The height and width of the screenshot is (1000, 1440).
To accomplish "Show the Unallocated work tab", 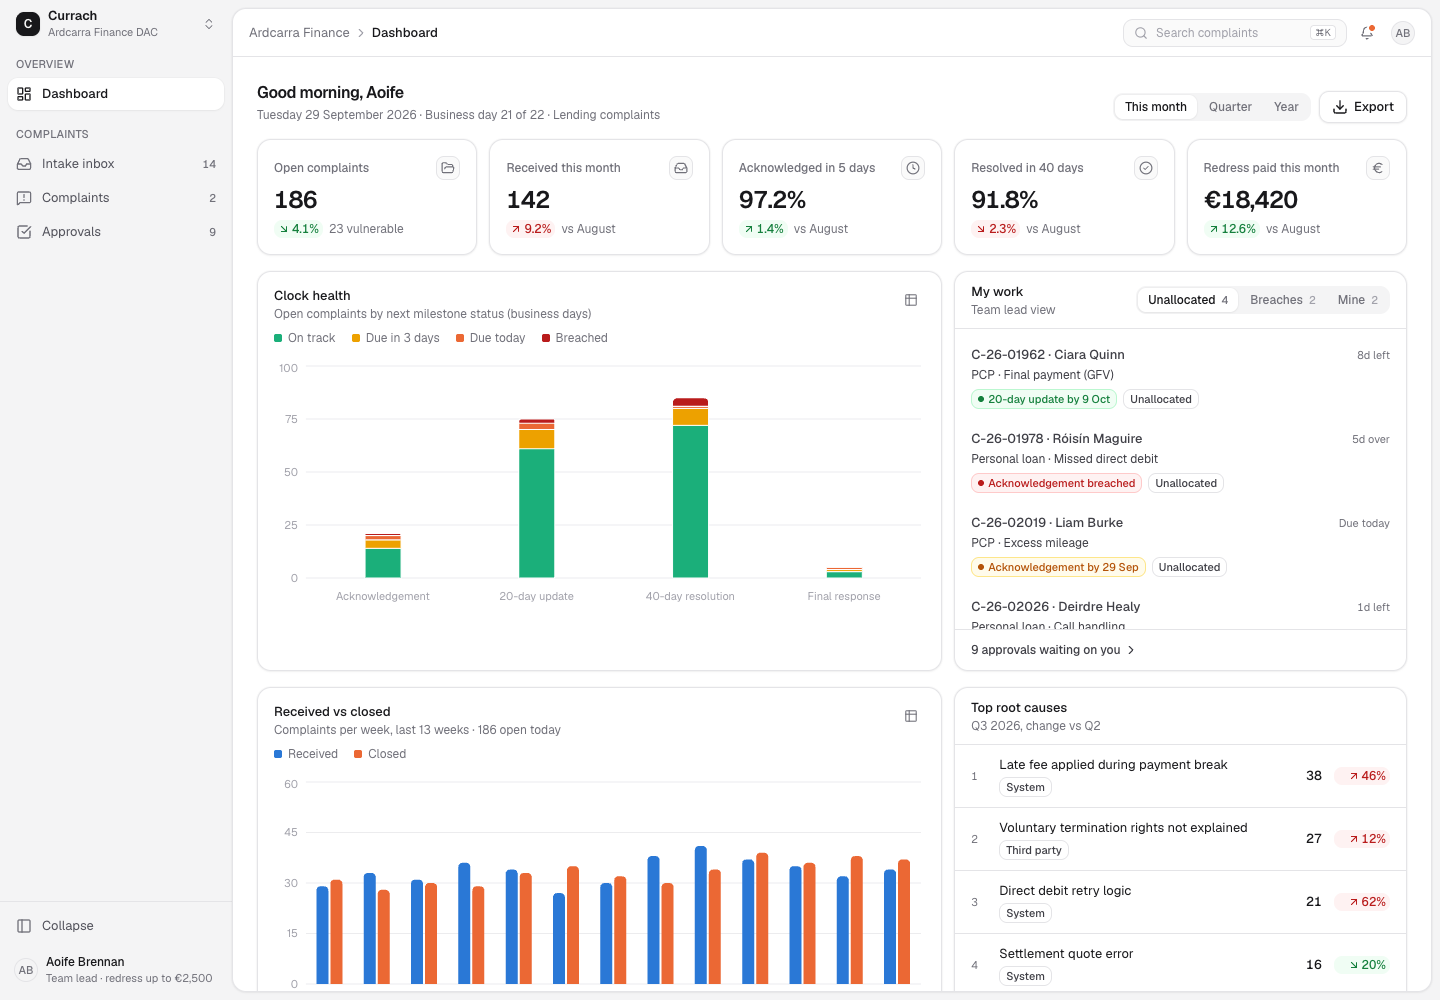I will [x=1188, y=300].
